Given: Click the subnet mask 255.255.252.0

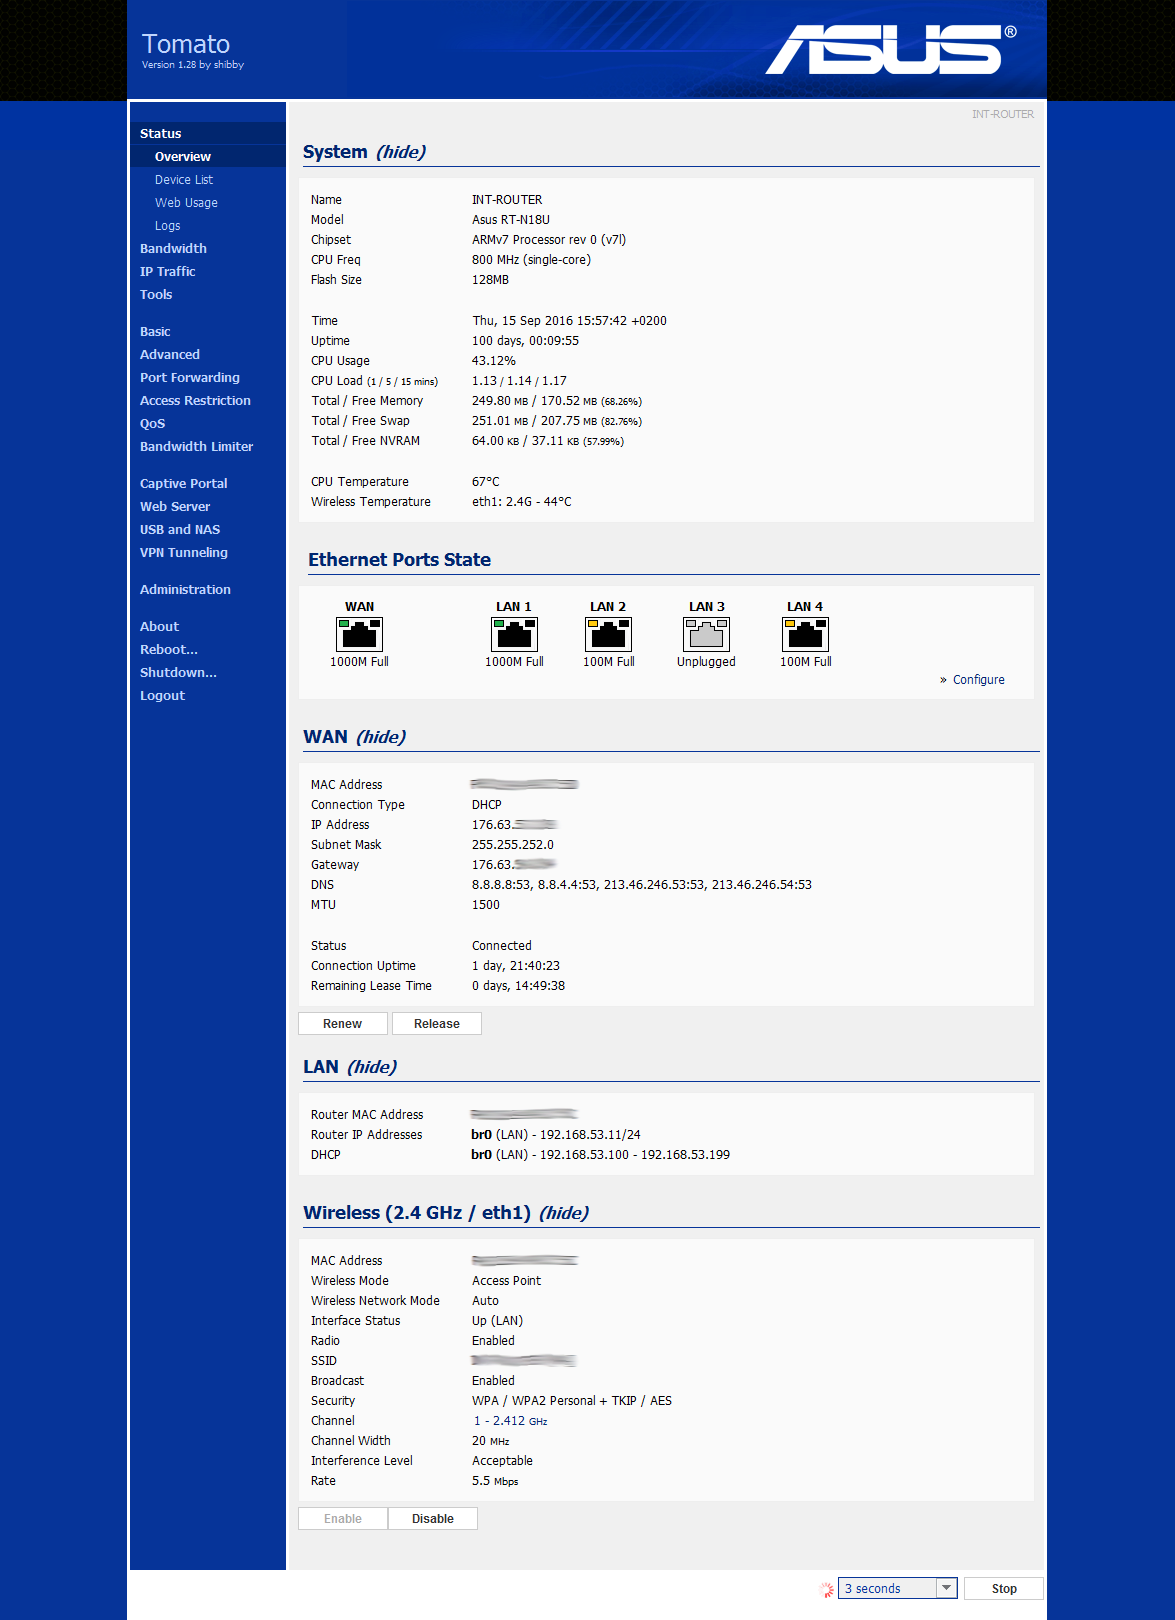Looking at the screenshot, I should click(x=513, y=845).
